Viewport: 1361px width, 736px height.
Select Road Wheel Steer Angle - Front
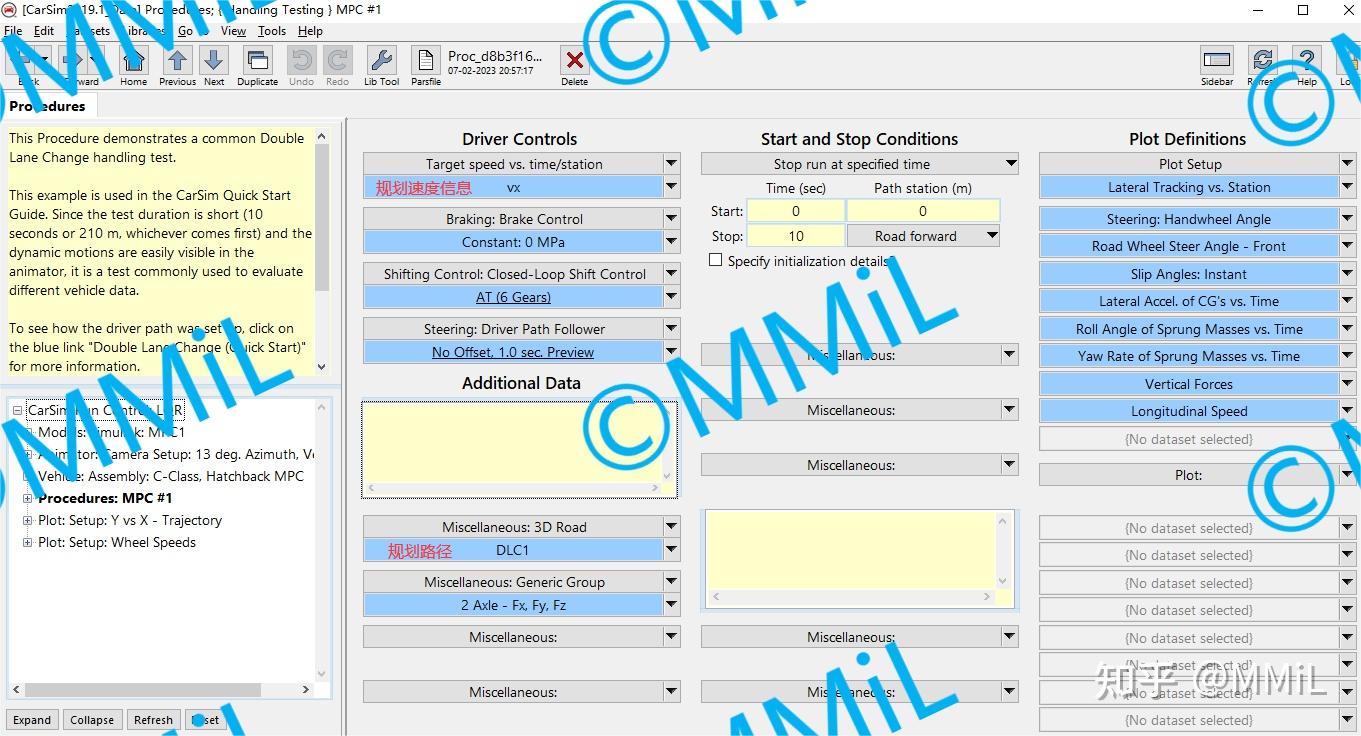click(1189, 246)
